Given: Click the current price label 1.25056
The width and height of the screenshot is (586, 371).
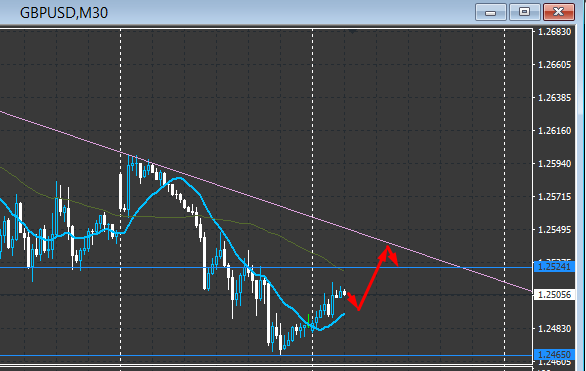Looking at the screenshot, I should click(x=554, y=295).
